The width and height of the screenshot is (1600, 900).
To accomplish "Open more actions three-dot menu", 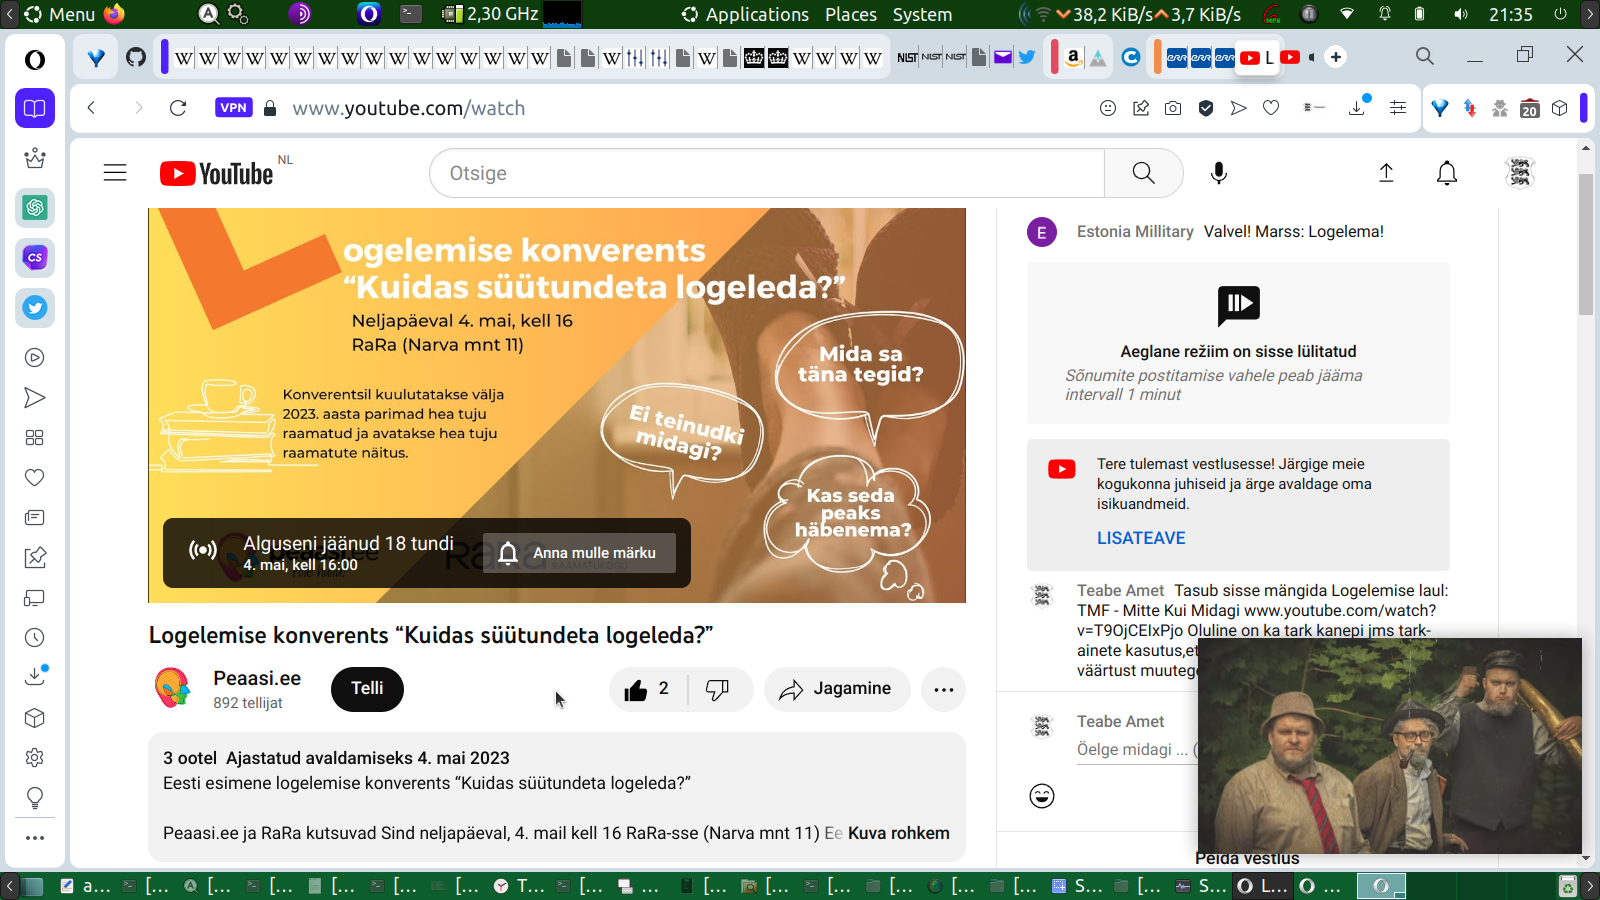I will click(943, 690).
